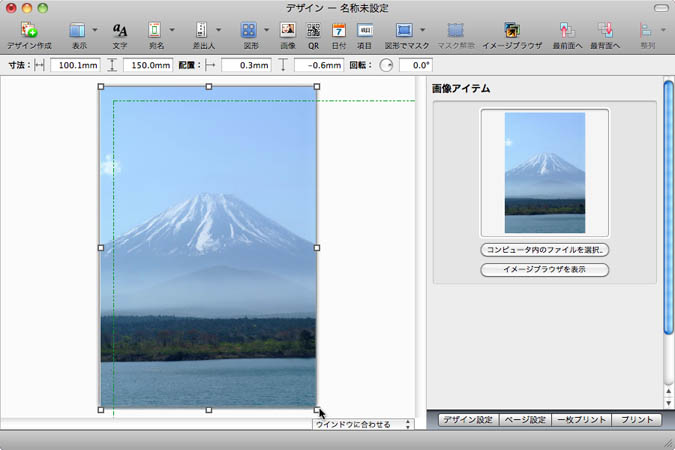Click the 画像 image tool icon

pos(288,31)
